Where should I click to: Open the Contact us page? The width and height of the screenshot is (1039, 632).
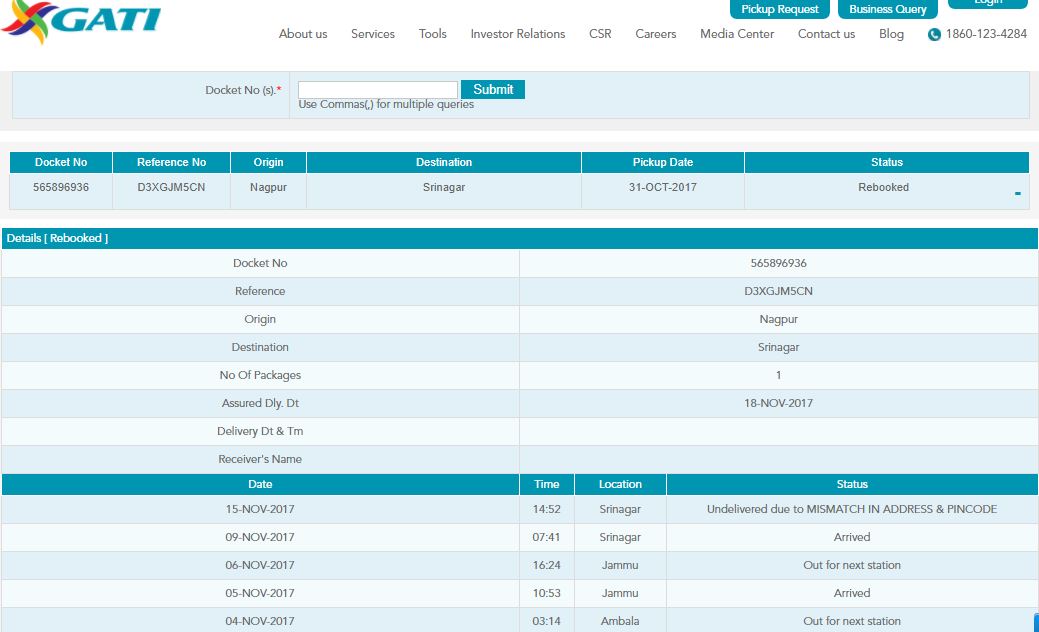coord(826,34)
